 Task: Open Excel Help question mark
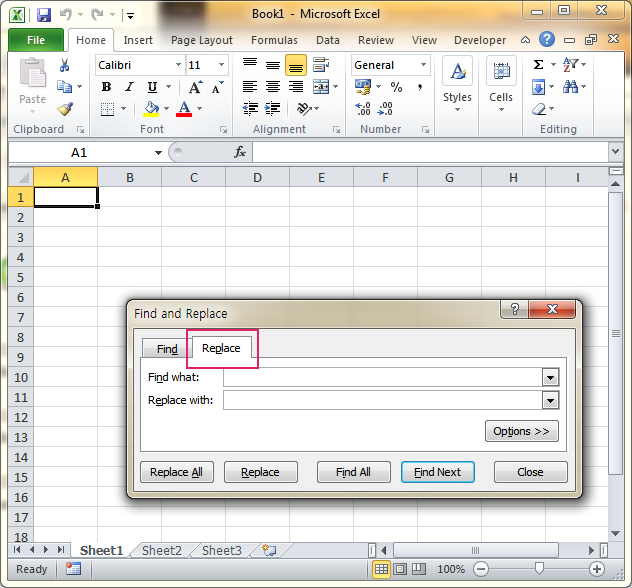(547, 39)
